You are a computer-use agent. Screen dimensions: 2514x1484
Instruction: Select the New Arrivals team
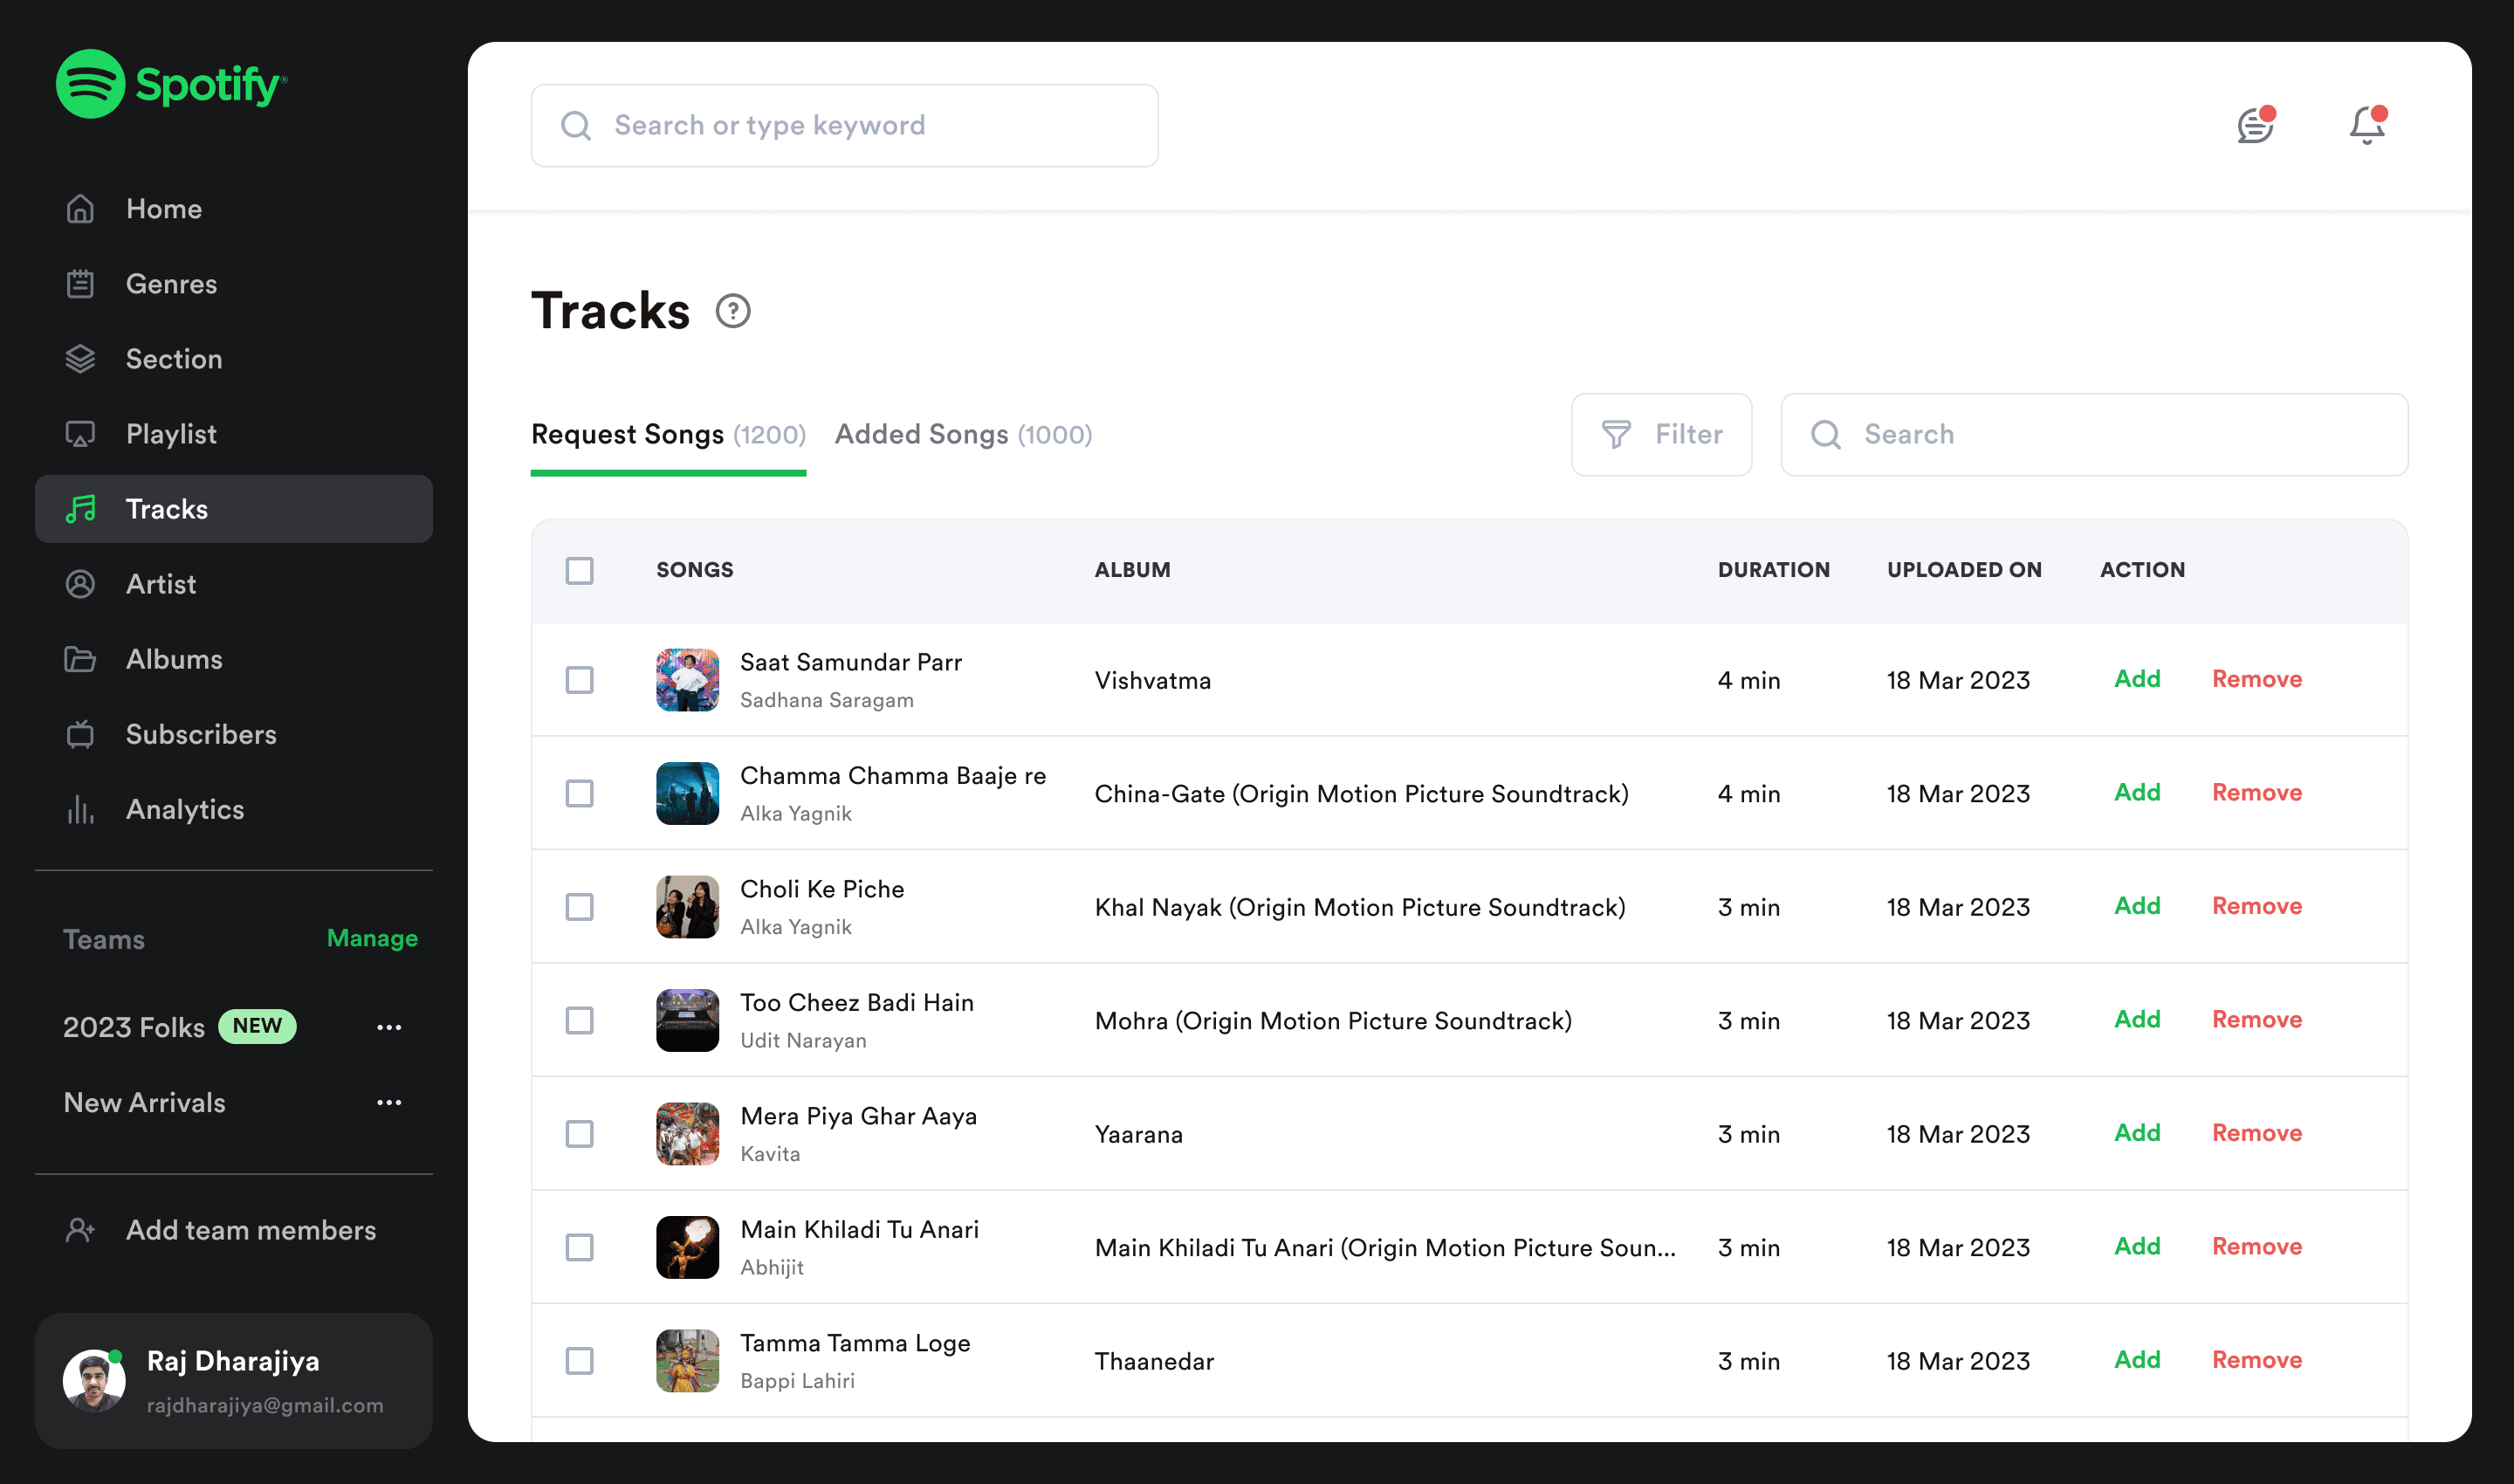pyautogui.click(x=145, y=1103)
